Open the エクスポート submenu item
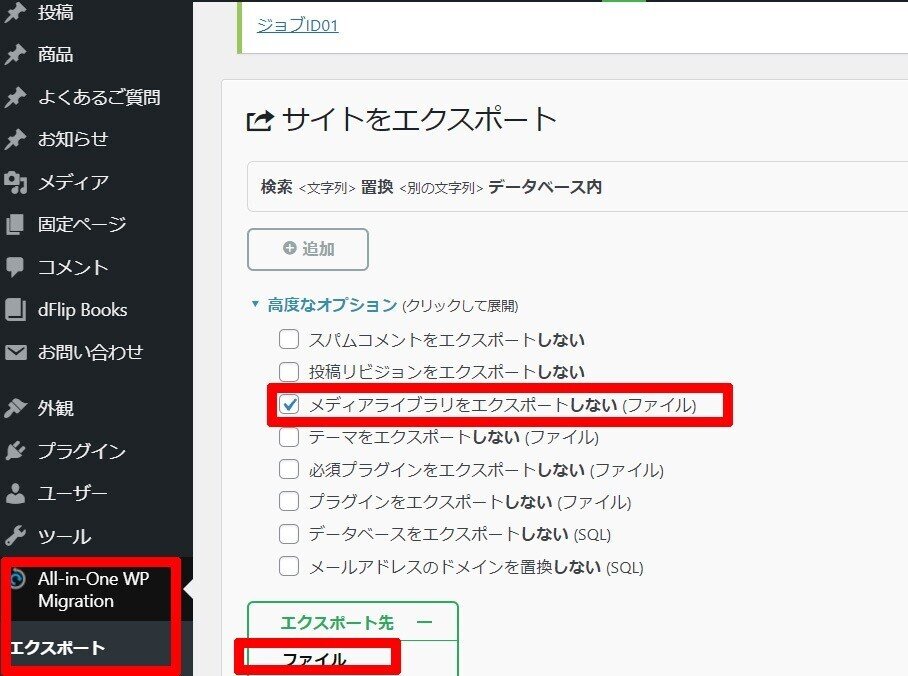 [x=55, y=648]
